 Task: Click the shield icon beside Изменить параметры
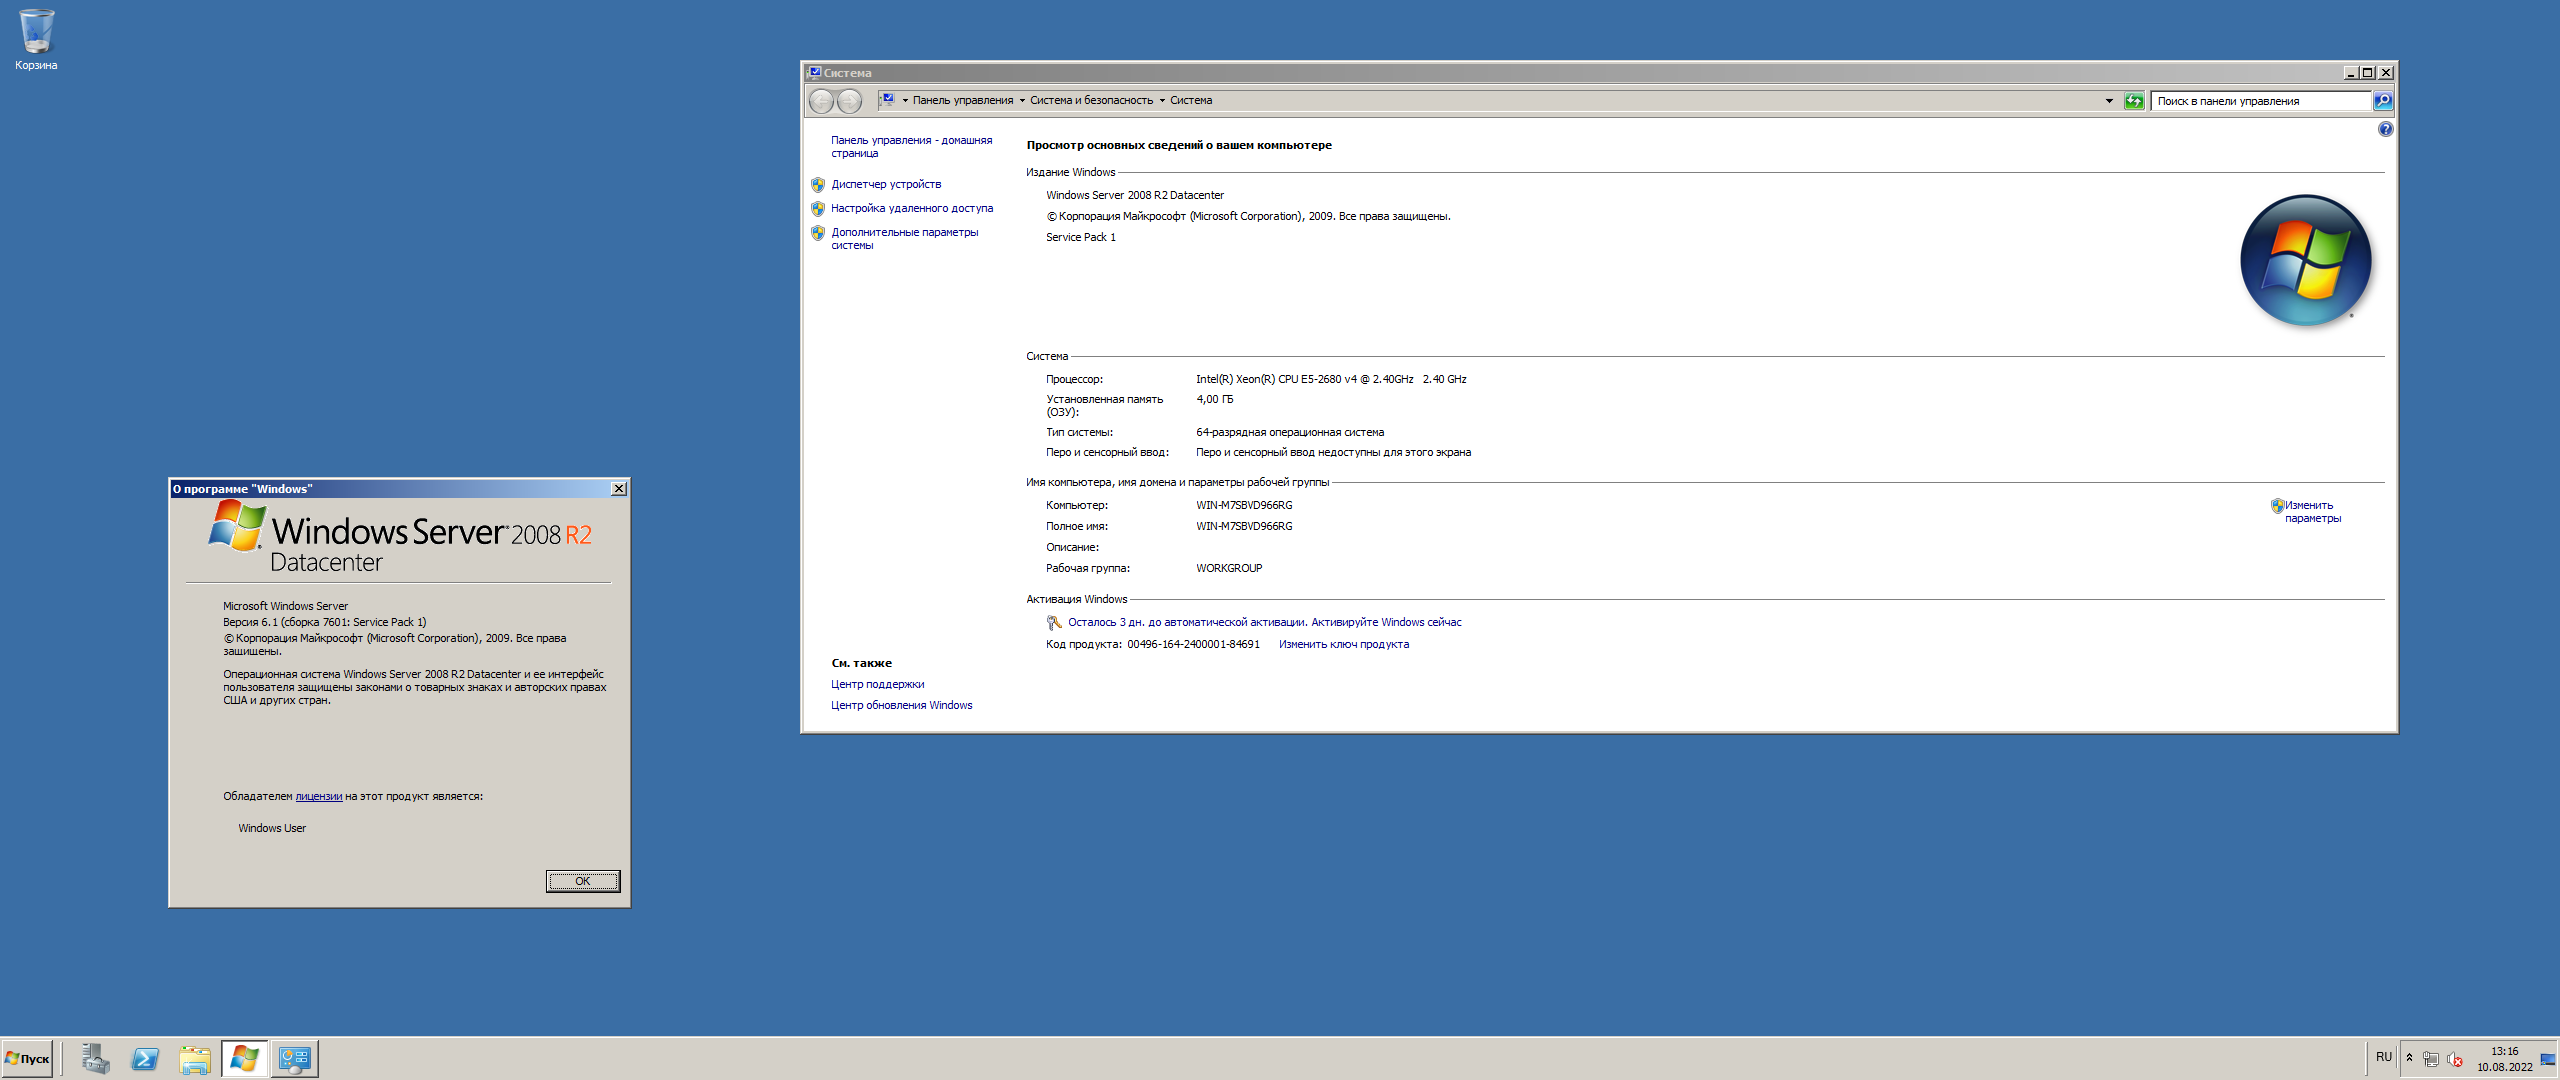click(x=2277, y=506)
